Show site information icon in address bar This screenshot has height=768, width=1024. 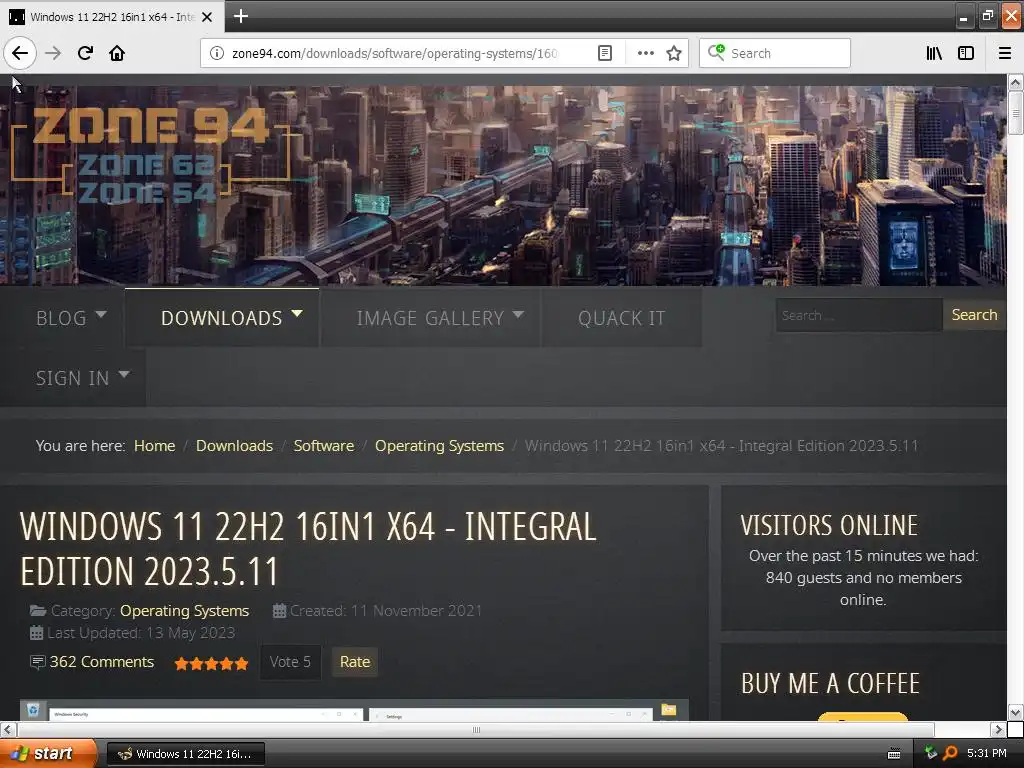point(216,53)
